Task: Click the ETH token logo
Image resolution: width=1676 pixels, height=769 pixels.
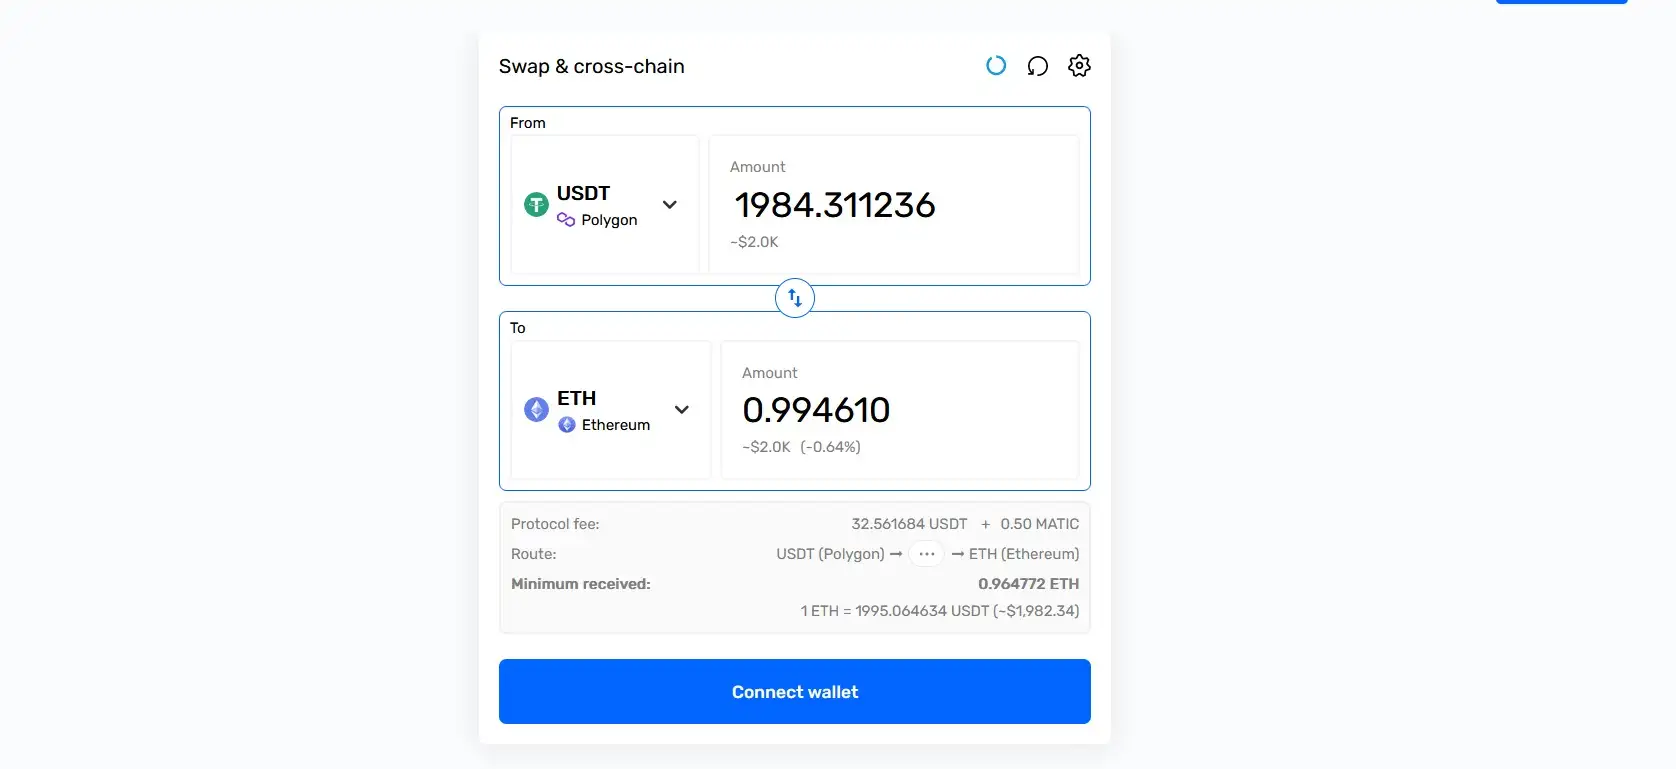Action: 536,410
